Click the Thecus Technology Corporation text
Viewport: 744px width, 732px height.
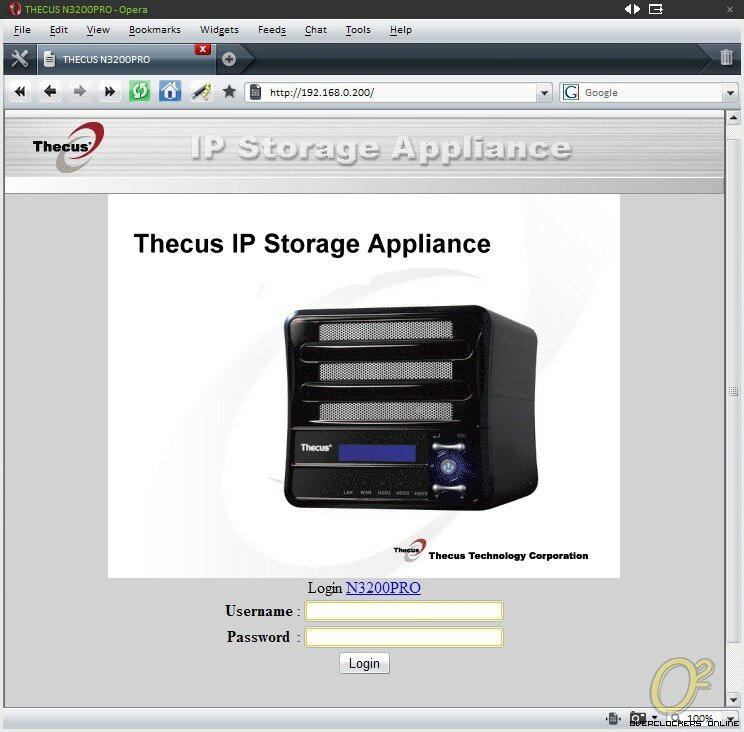(x=508, y=556)
